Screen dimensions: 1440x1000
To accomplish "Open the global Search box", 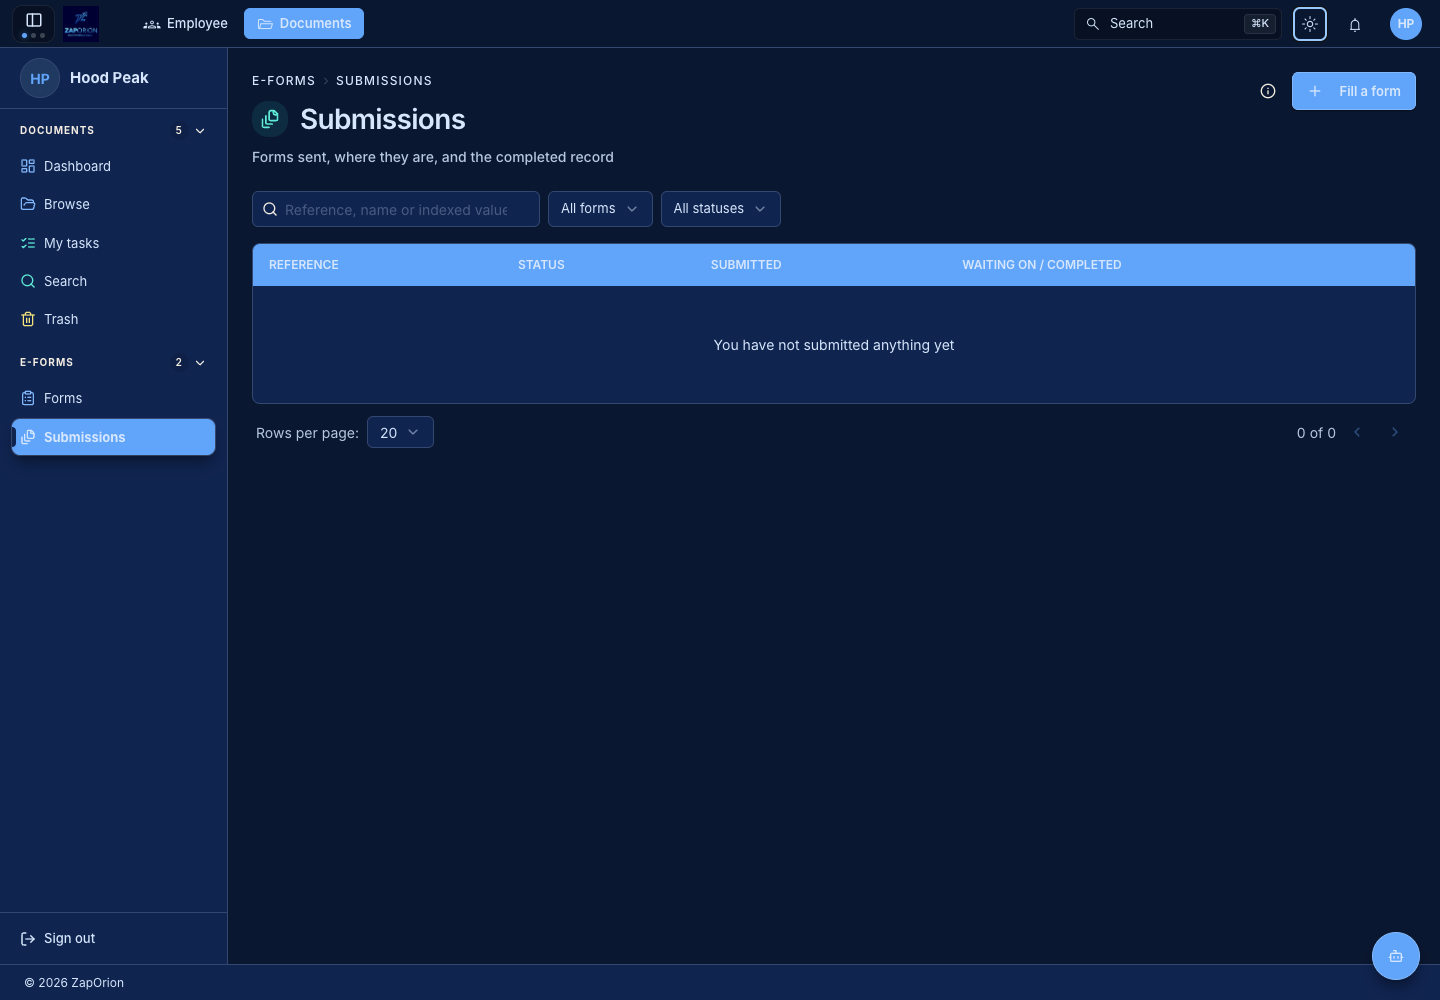I will (x=1178, y=24).
